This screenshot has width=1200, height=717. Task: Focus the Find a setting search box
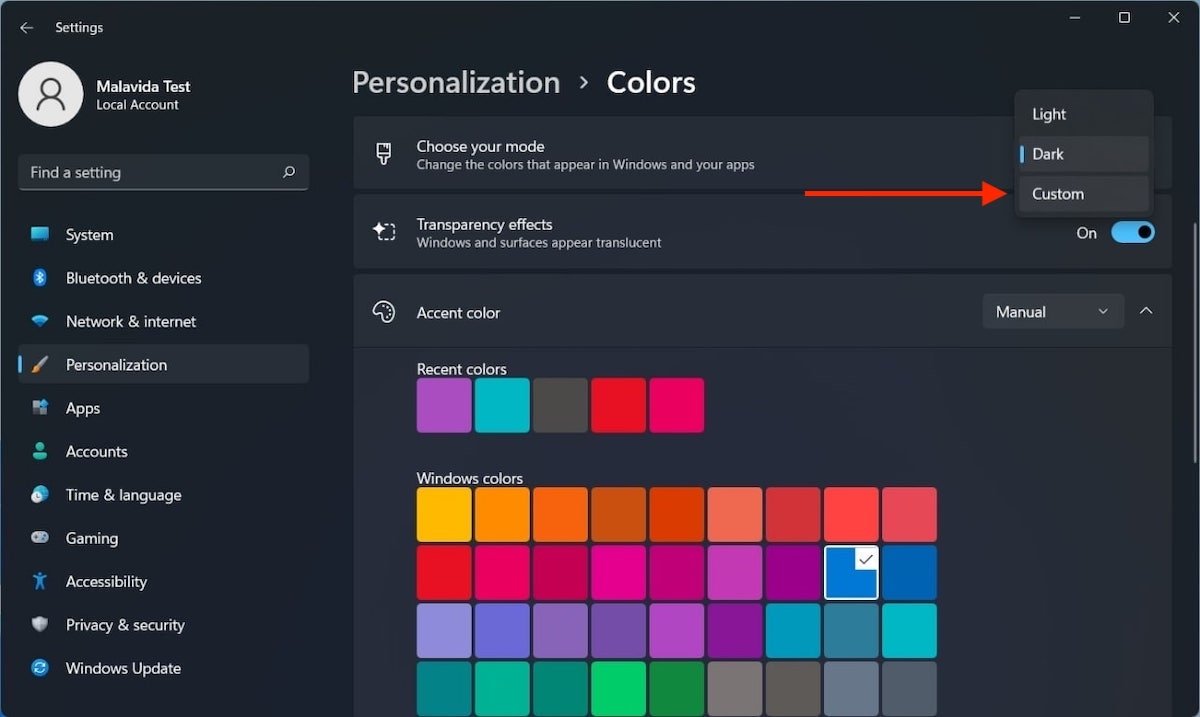tap(163, 172)
